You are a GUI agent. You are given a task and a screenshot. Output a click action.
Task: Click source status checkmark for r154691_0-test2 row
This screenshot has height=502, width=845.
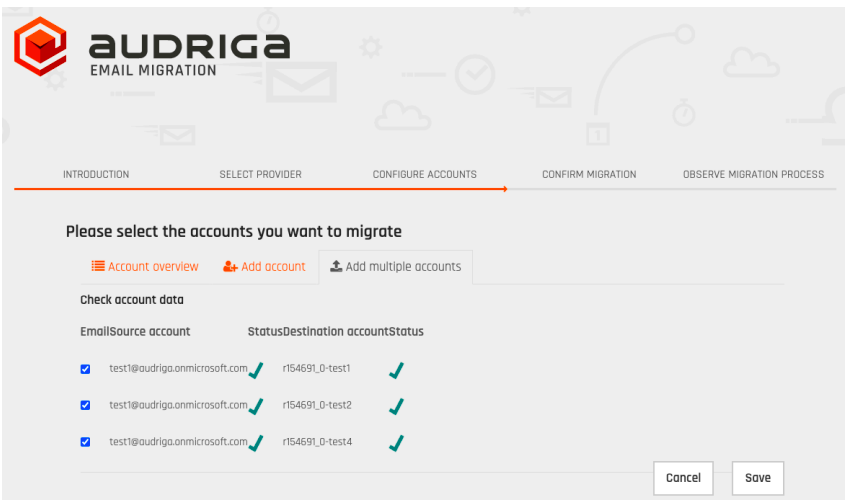tap(256, 407)
